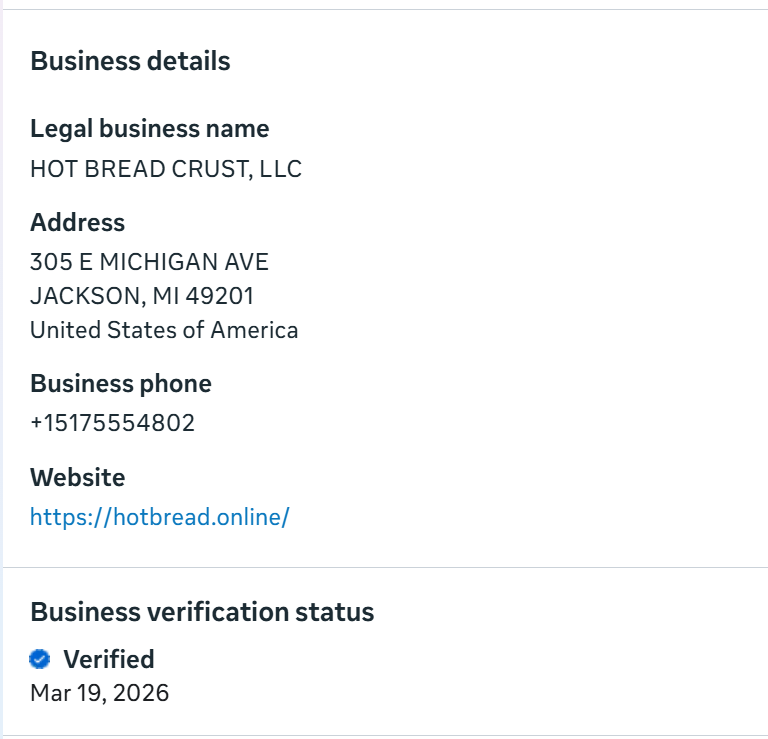
Task: Click the United States of America text
Action: (164, 330)
